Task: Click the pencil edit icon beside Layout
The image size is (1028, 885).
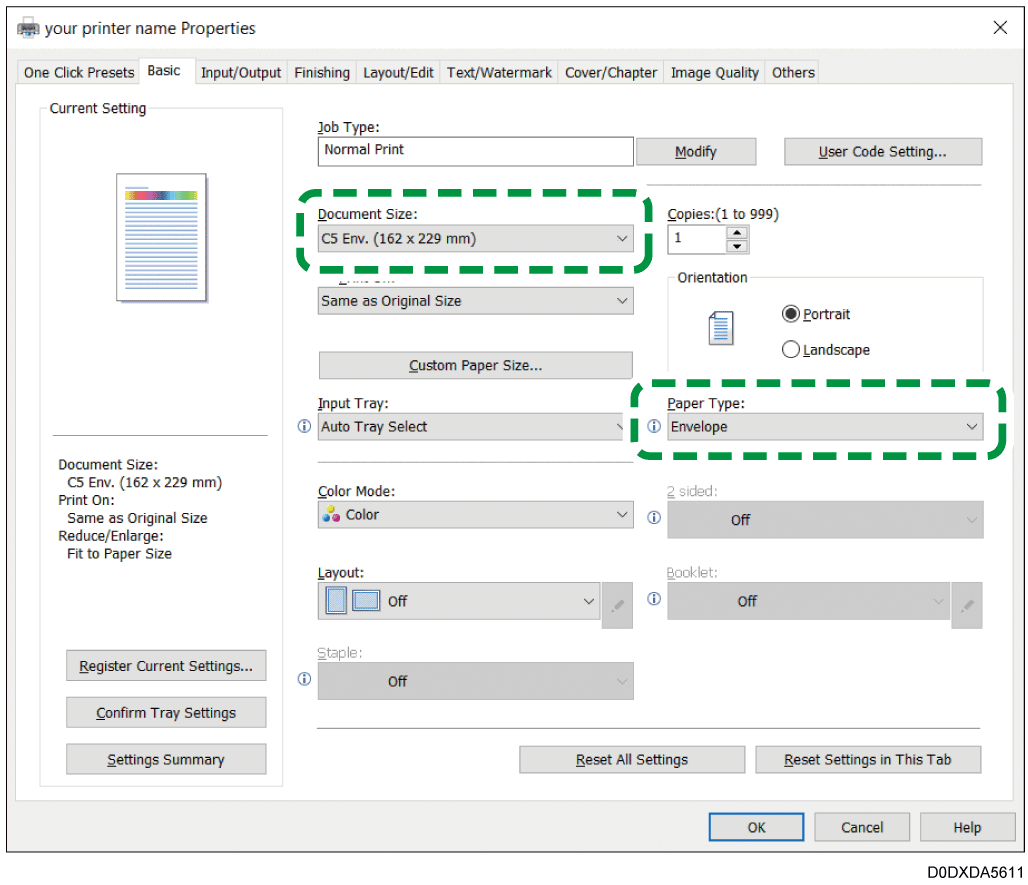Action: (617, 605)
